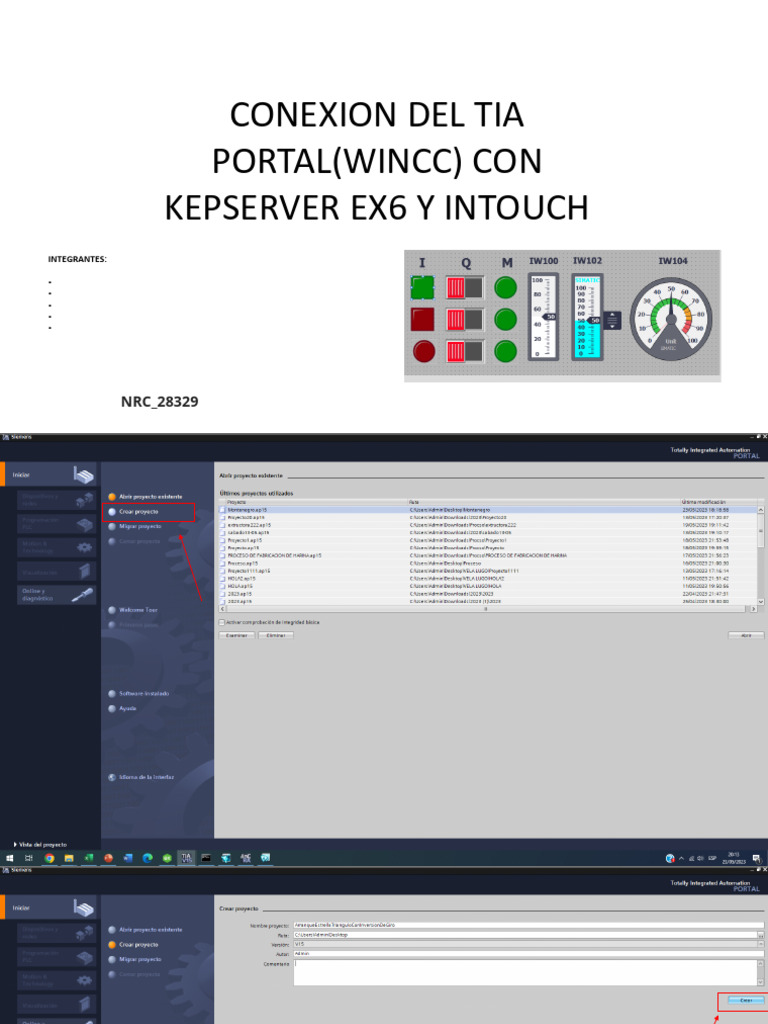Select the Proyecto1111.ap15 project row
Viewport: 768px width, 1024px height.
point(487,571)
